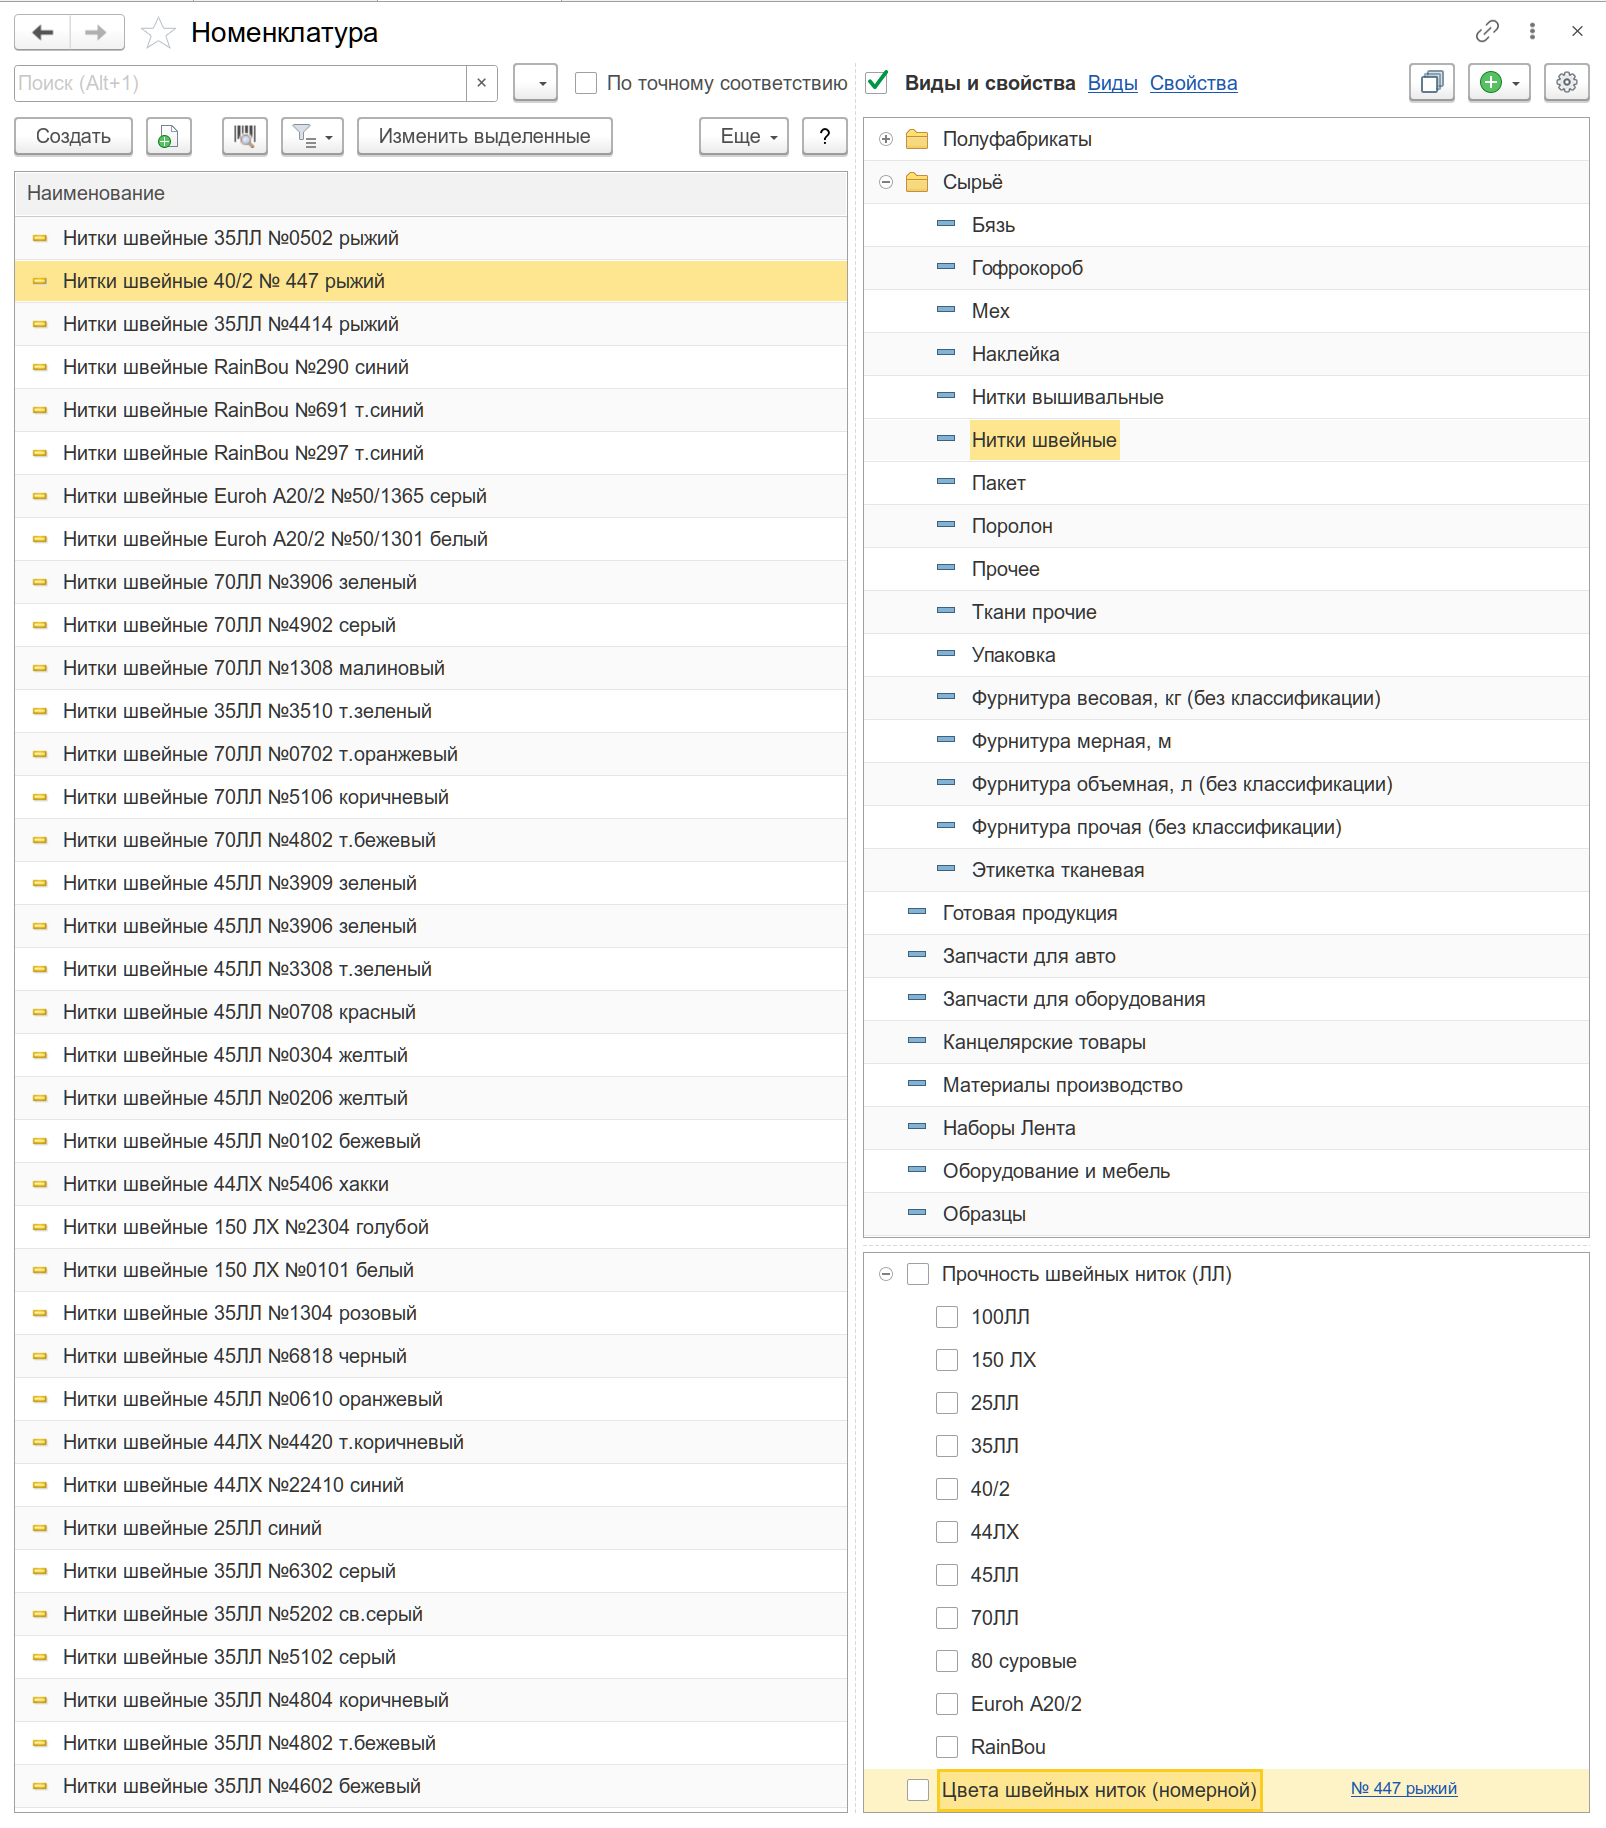The height and width of the screenshot is (1828, 1606).
Task: Click the Создать button
Action: (73, 136)
